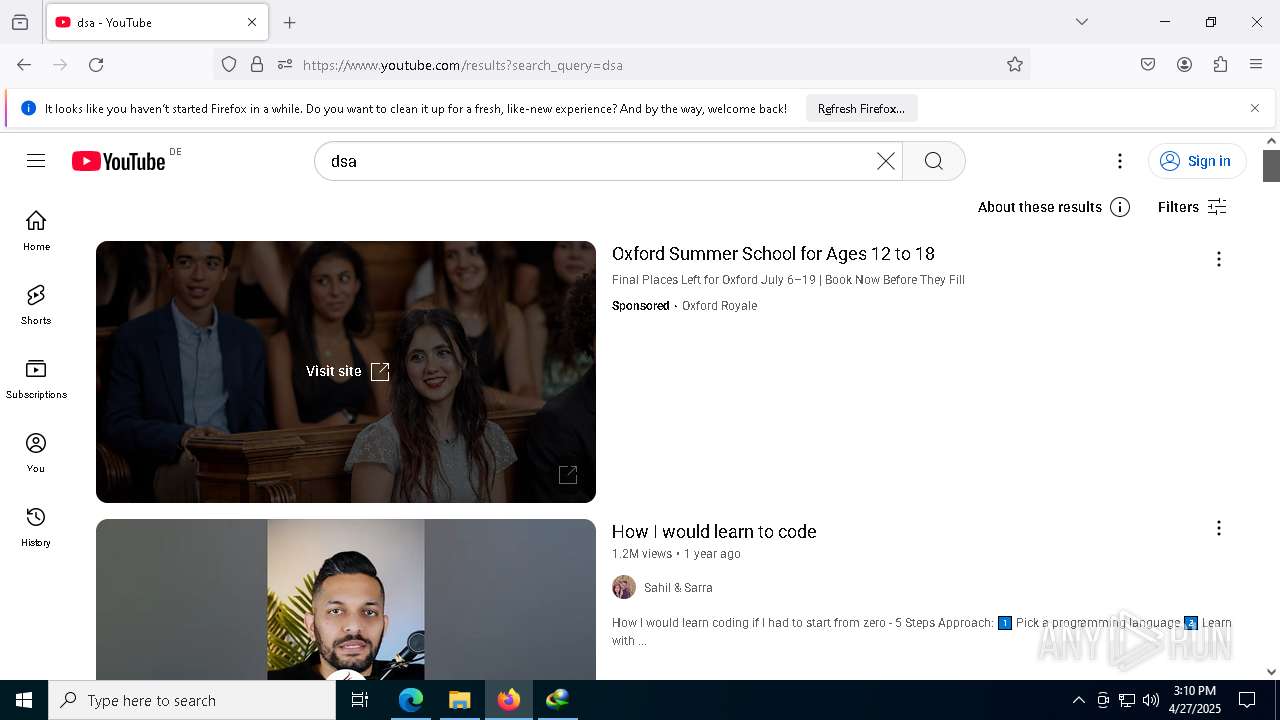
Task: Click Firefox icon in taskbar
Action: [x=509, y=700]
